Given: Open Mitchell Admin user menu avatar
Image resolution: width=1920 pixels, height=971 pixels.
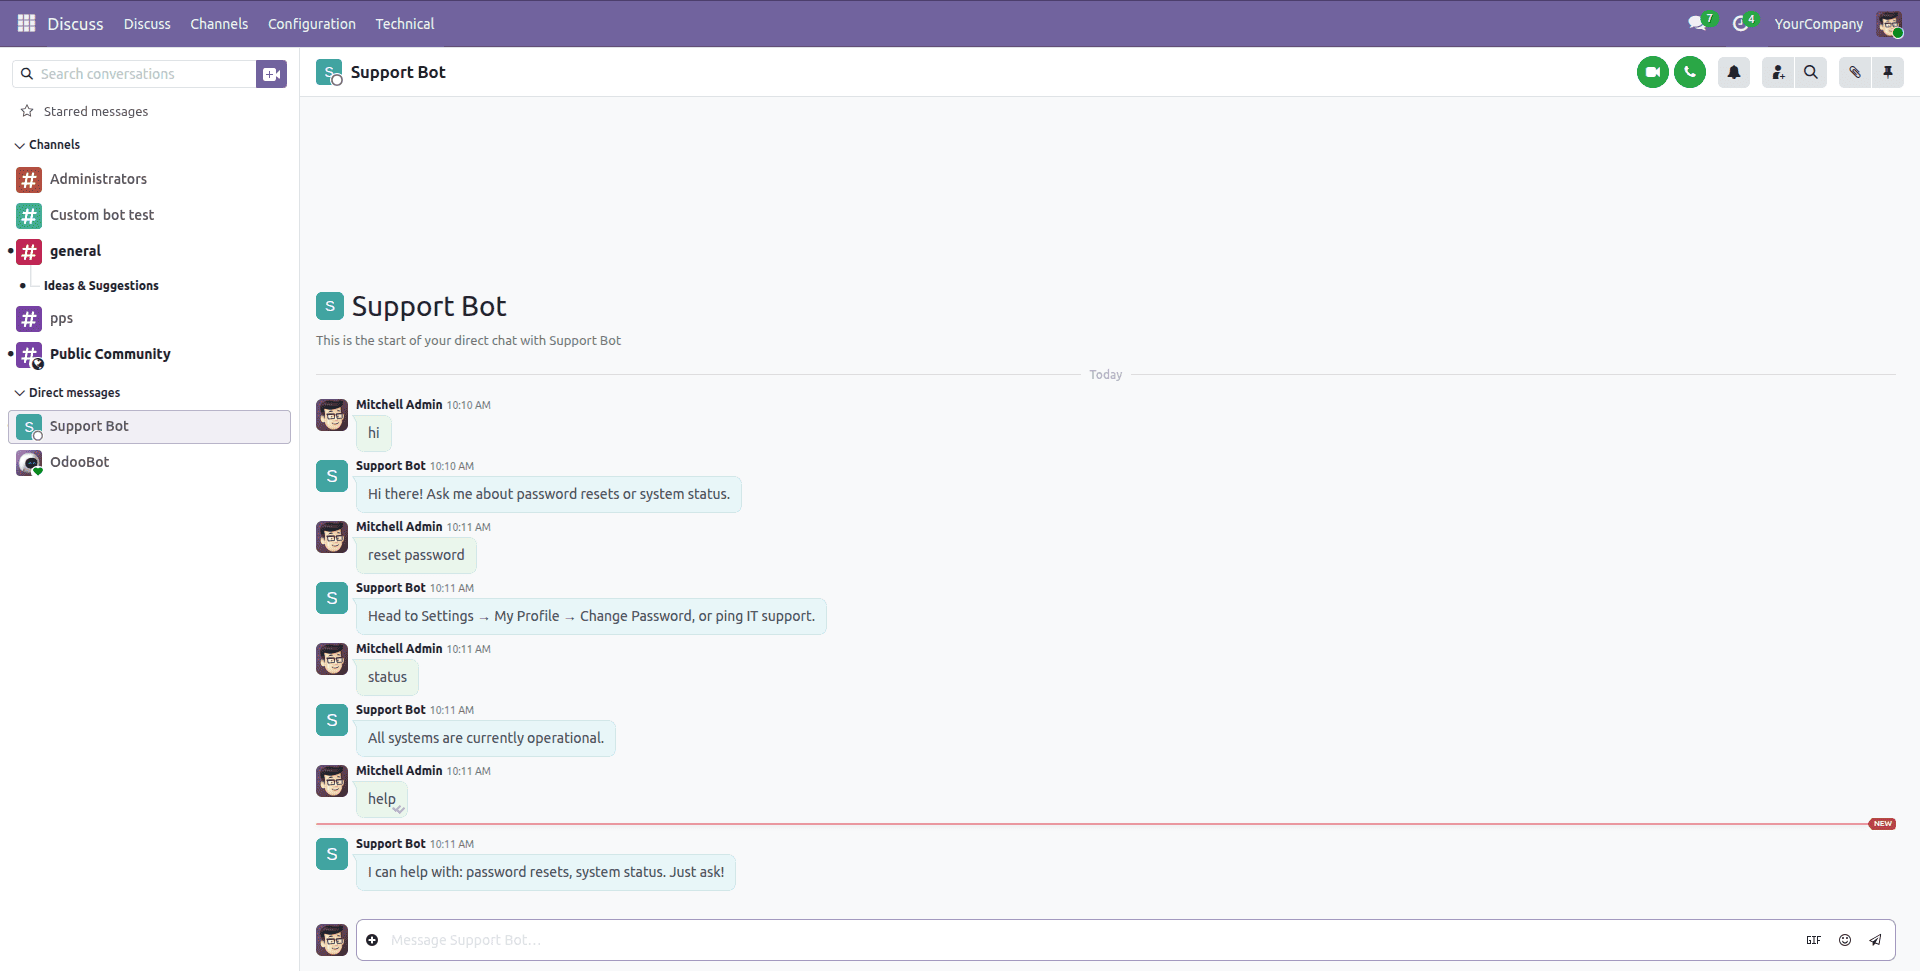Looking at the screenshot, I should pyautogui.click(x=1889, y=23).
